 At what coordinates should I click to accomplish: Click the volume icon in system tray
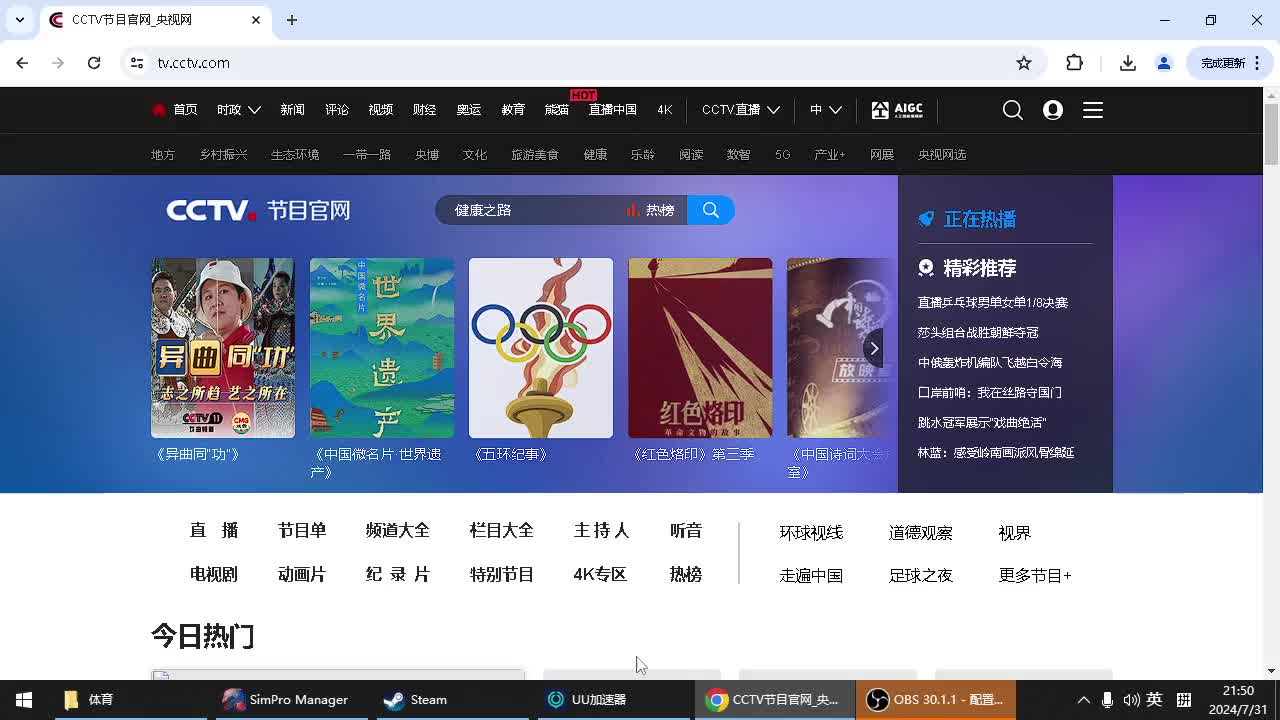pos(1131,700)
